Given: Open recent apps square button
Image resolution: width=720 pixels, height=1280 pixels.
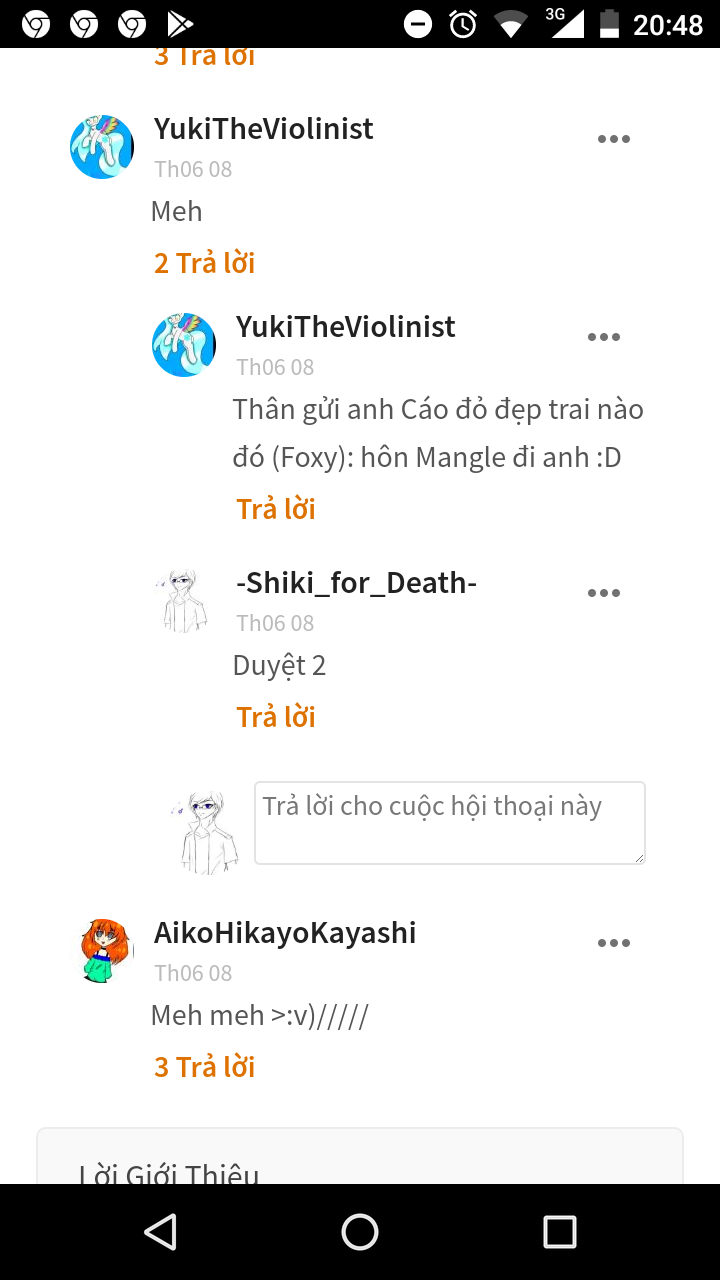Looking at the screenshot, I should pos(560,1232).
